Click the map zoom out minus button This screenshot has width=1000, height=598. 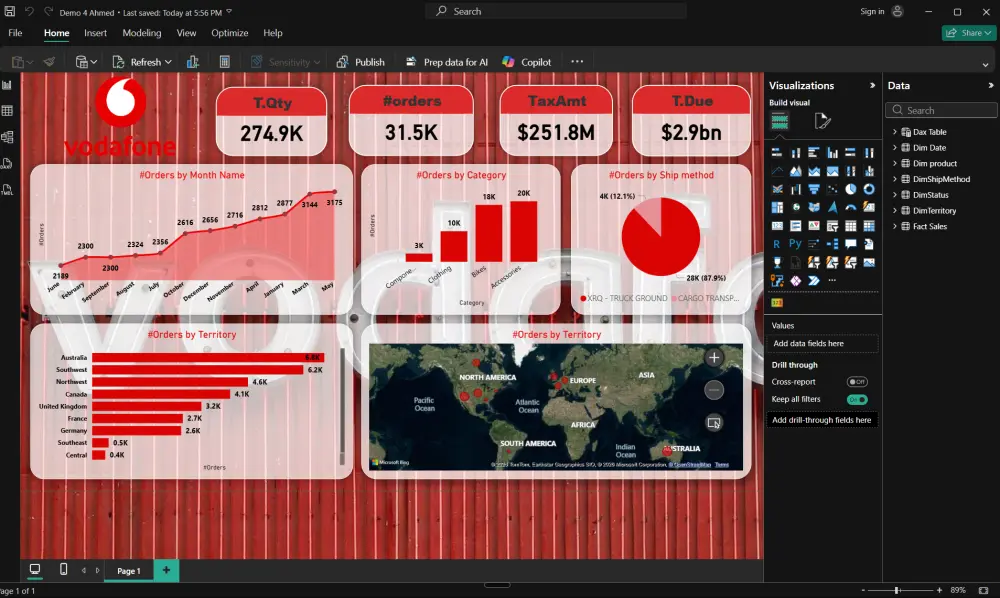[x=714, y=390]
